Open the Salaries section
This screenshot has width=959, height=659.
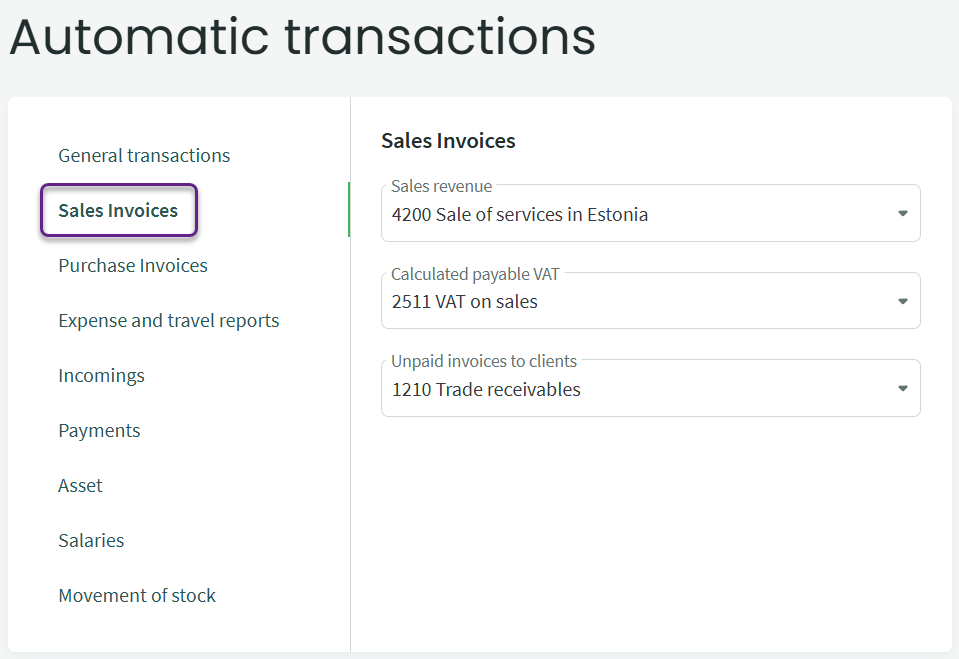91,540
